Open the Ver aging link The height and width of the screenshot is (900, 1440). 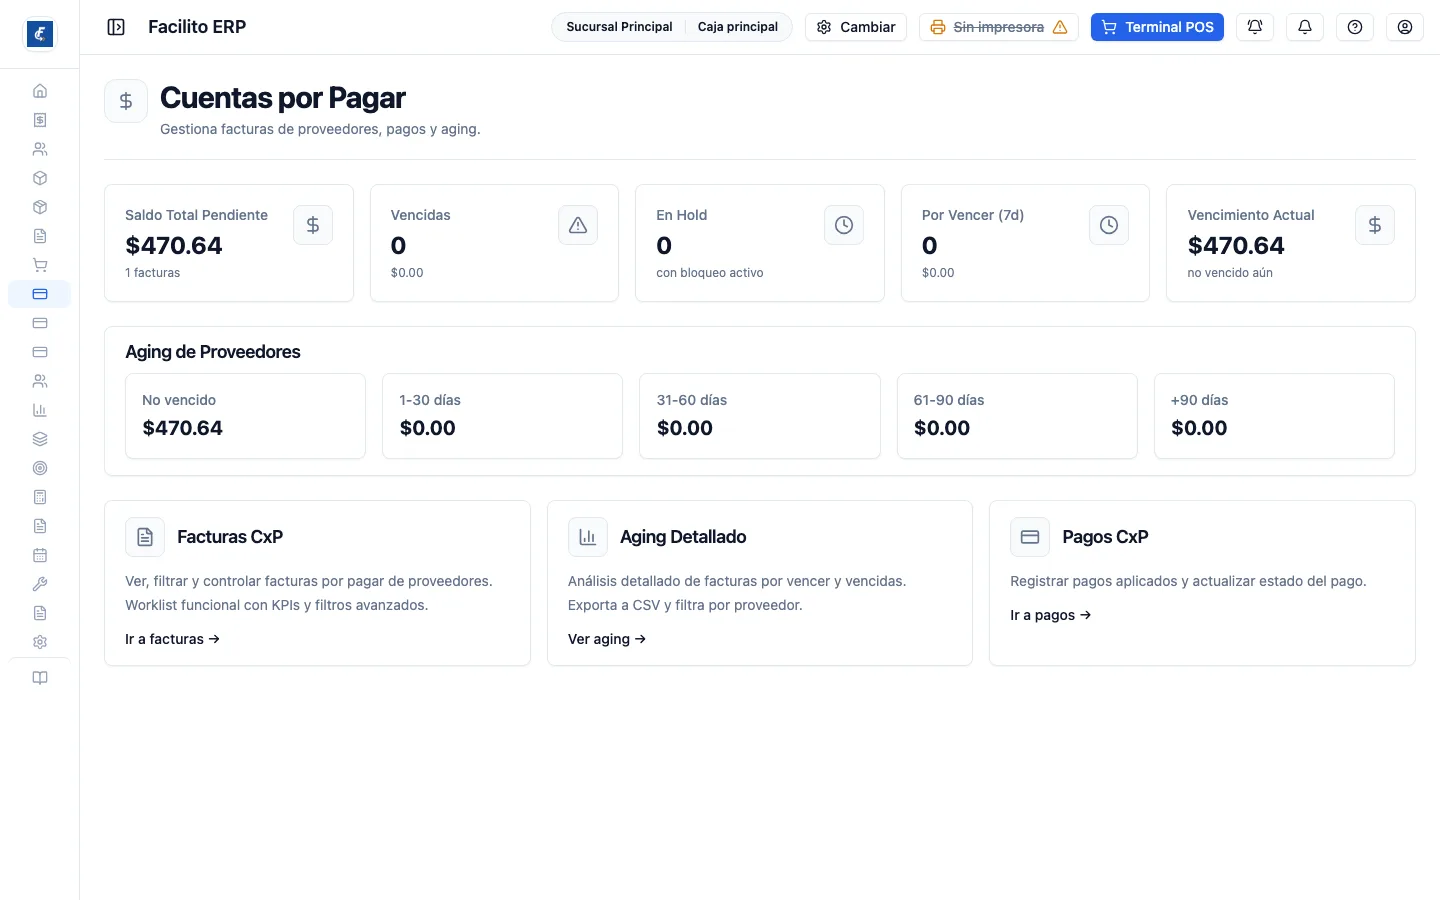[x=607, y=639]
